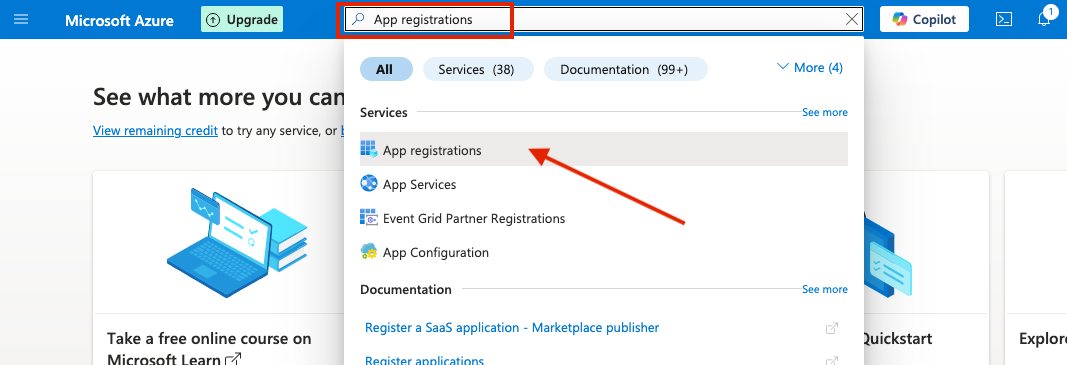
Task: Click the Documentation section heading
Action: click(406, 289)
